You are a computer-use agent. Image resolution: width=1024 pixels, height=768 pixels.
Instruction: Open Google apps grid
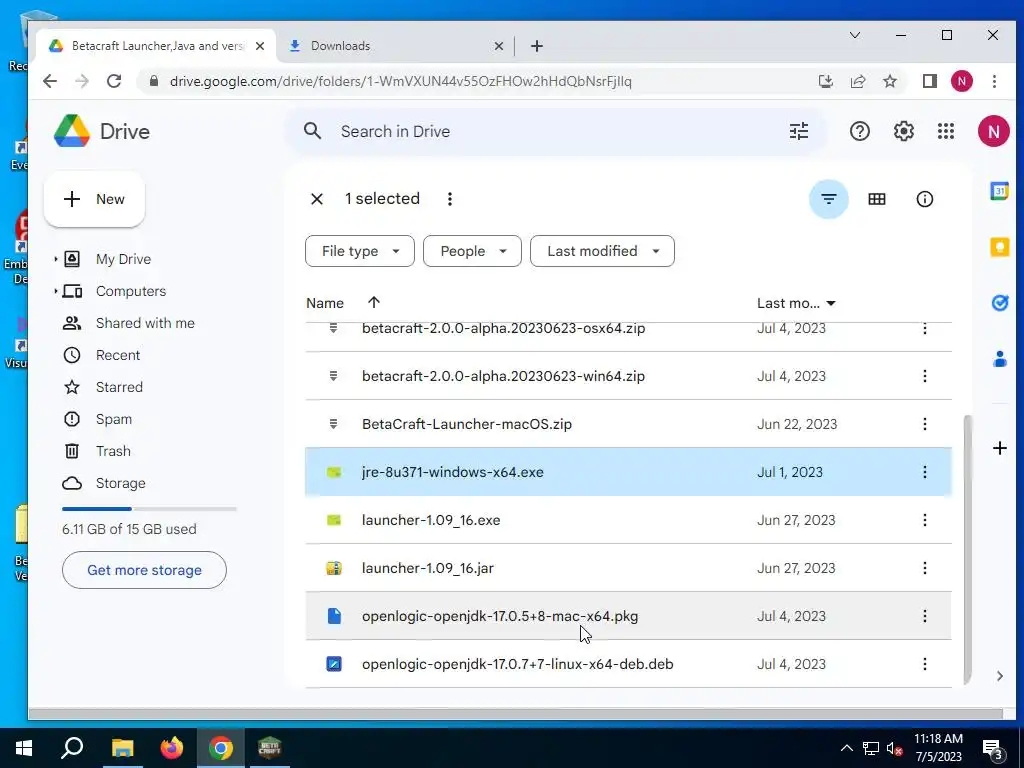click(946, 131)
